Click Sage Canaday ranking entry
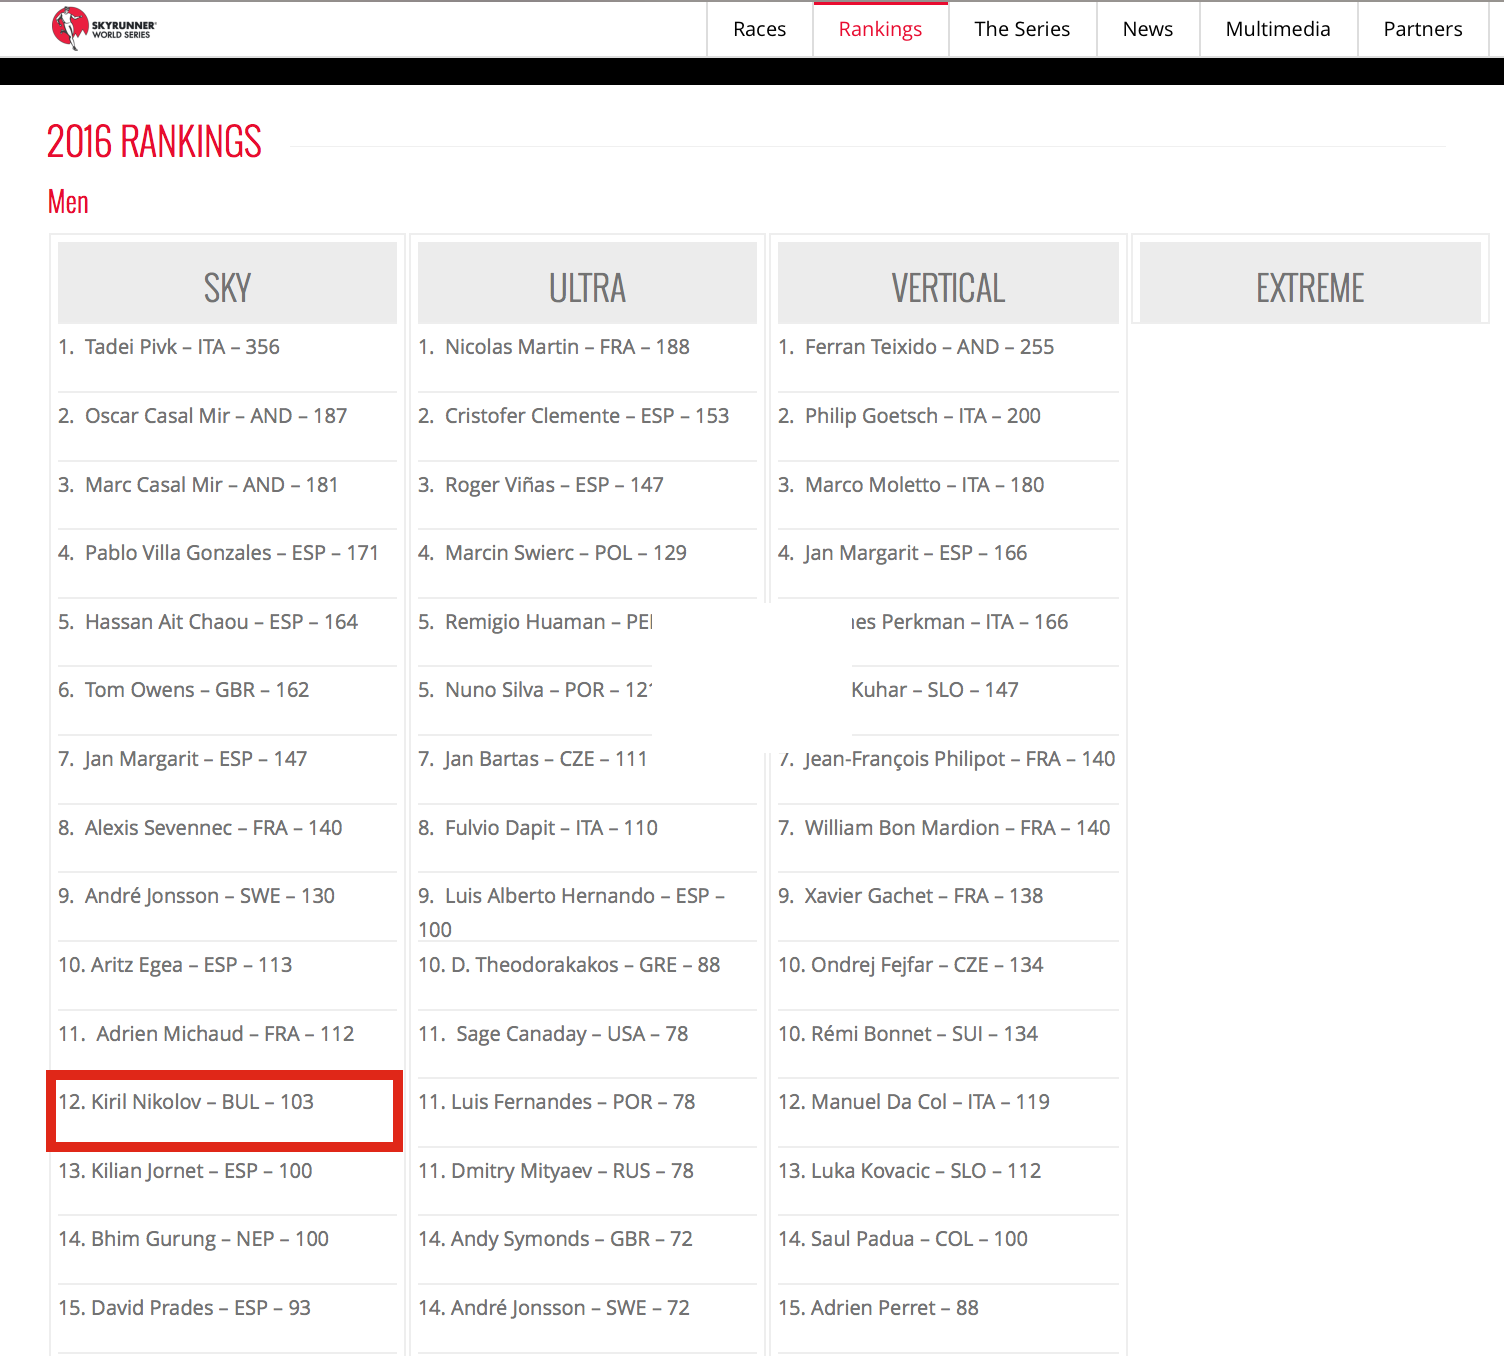This screenshot has height=1356, width=1504. (553, 1034)
